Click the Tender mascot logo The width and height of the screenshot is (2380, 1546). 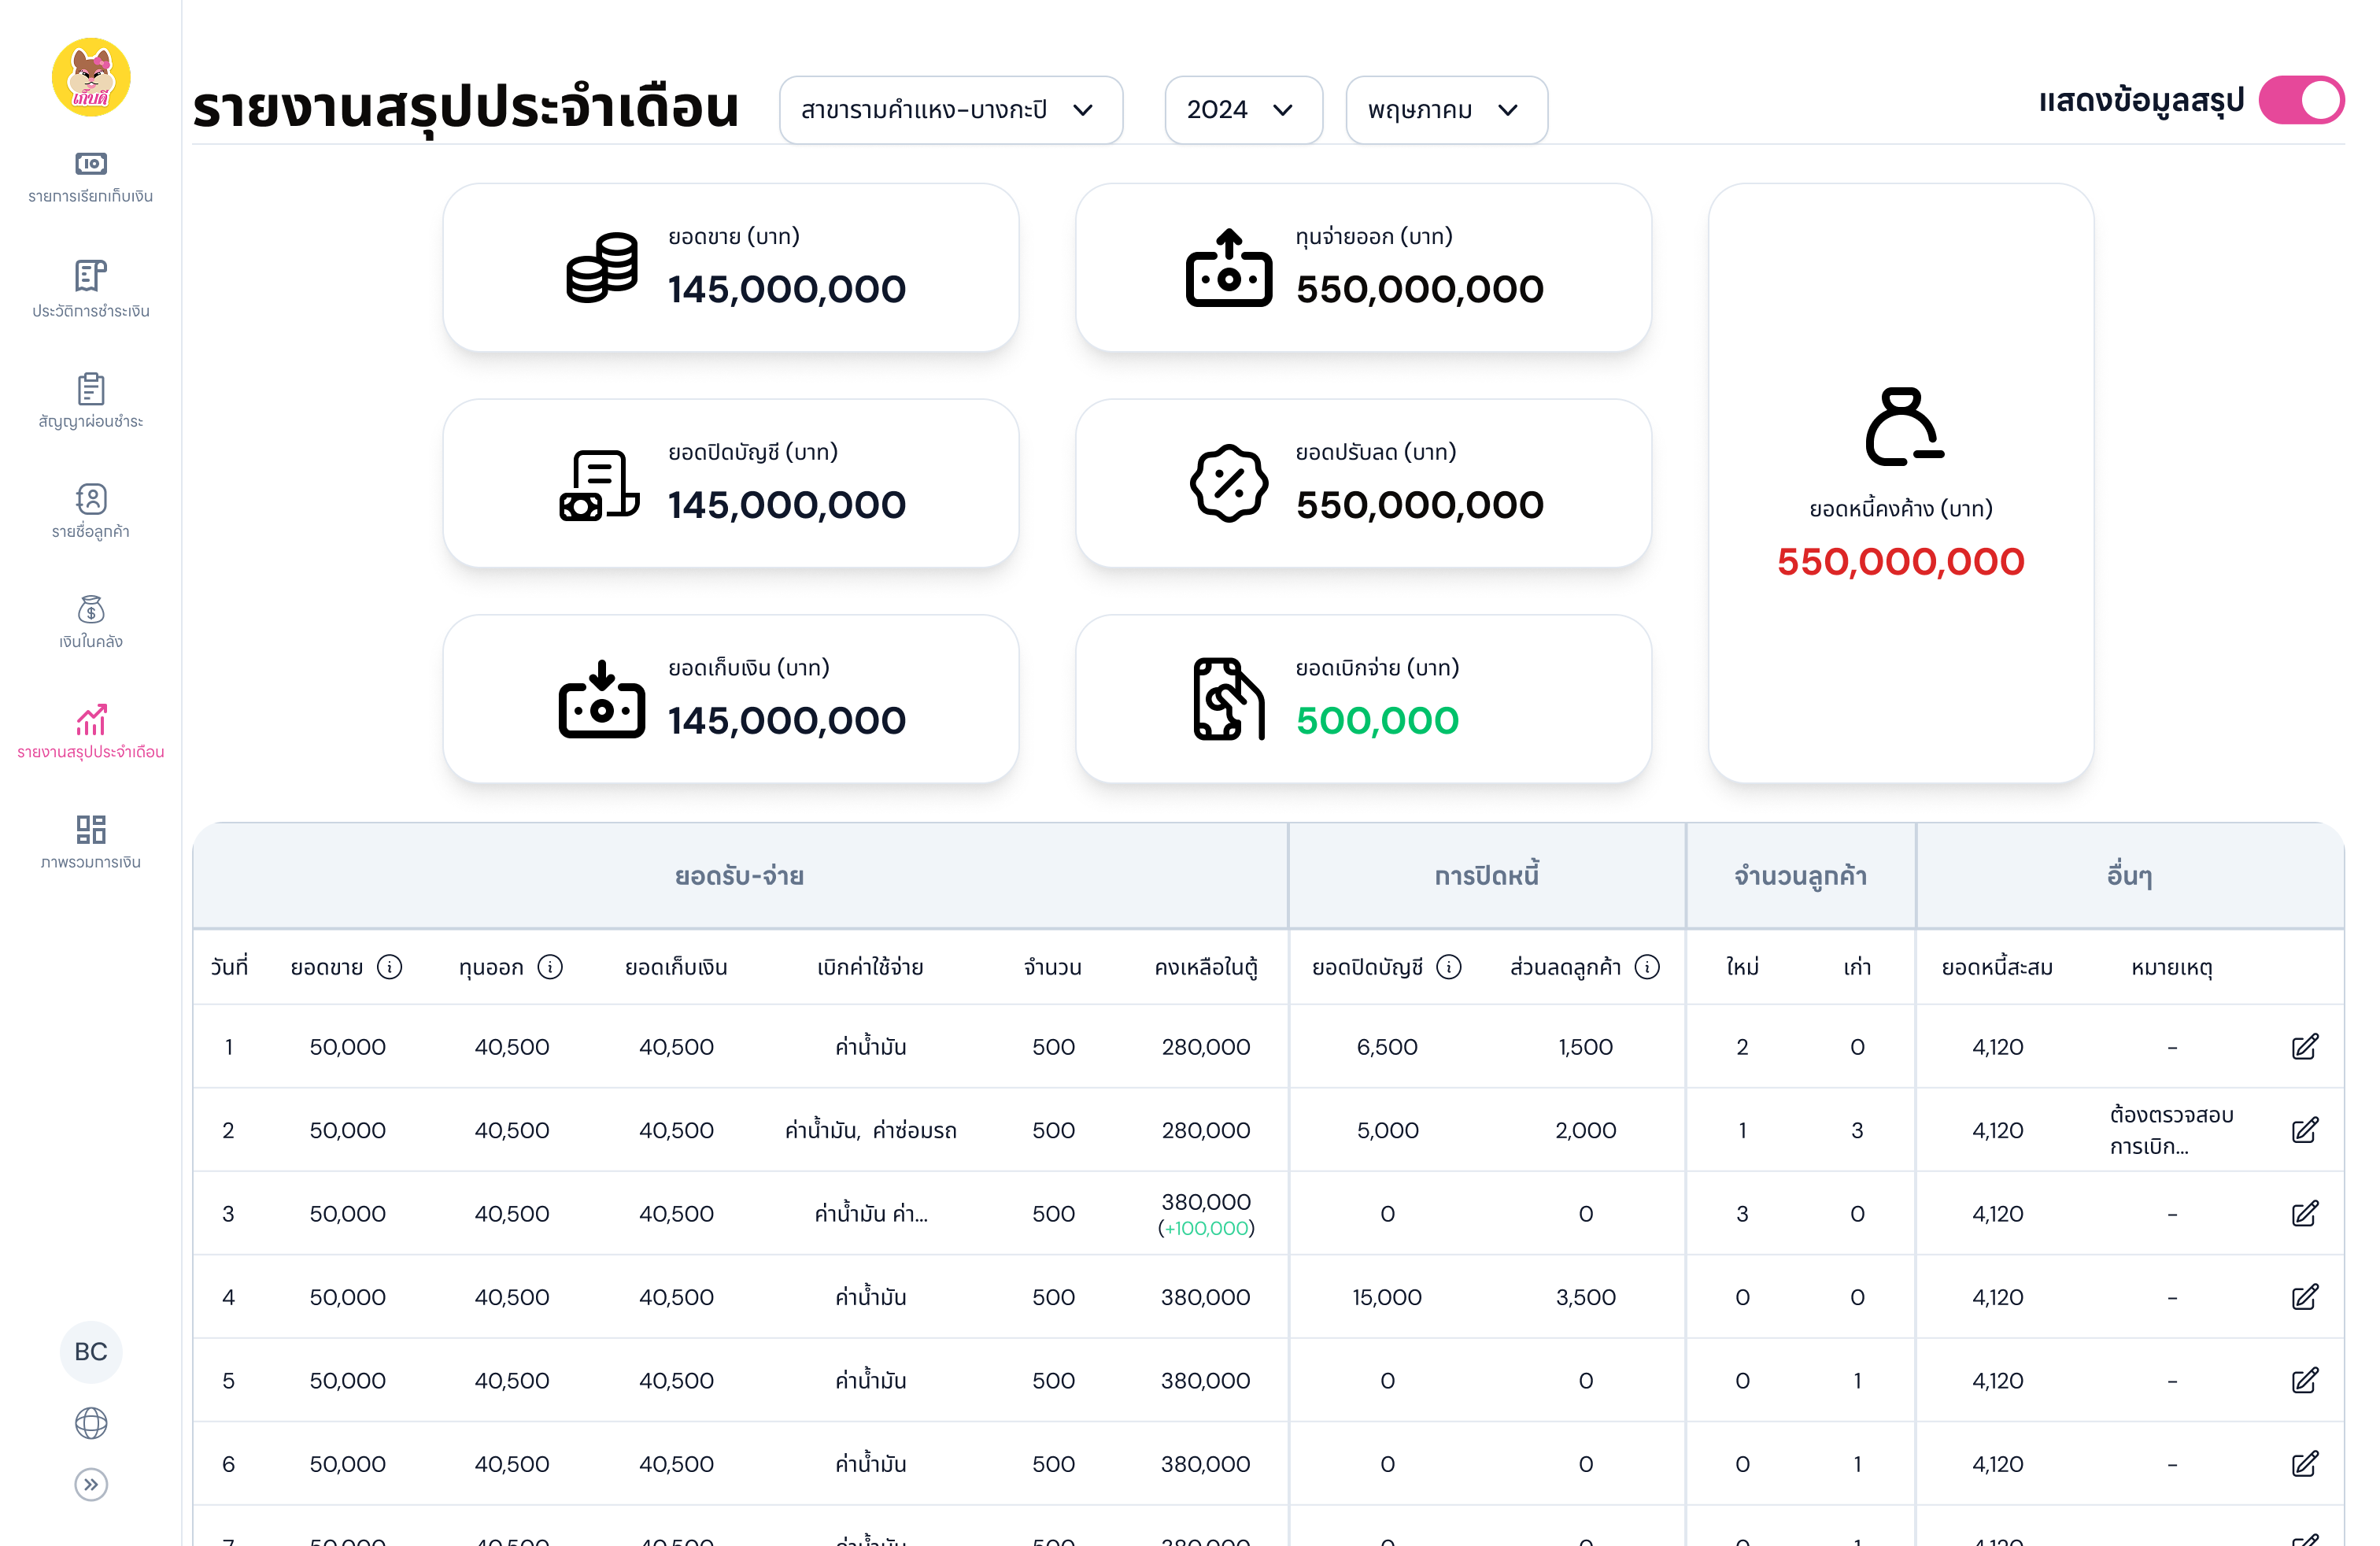[x=91, y=77]
